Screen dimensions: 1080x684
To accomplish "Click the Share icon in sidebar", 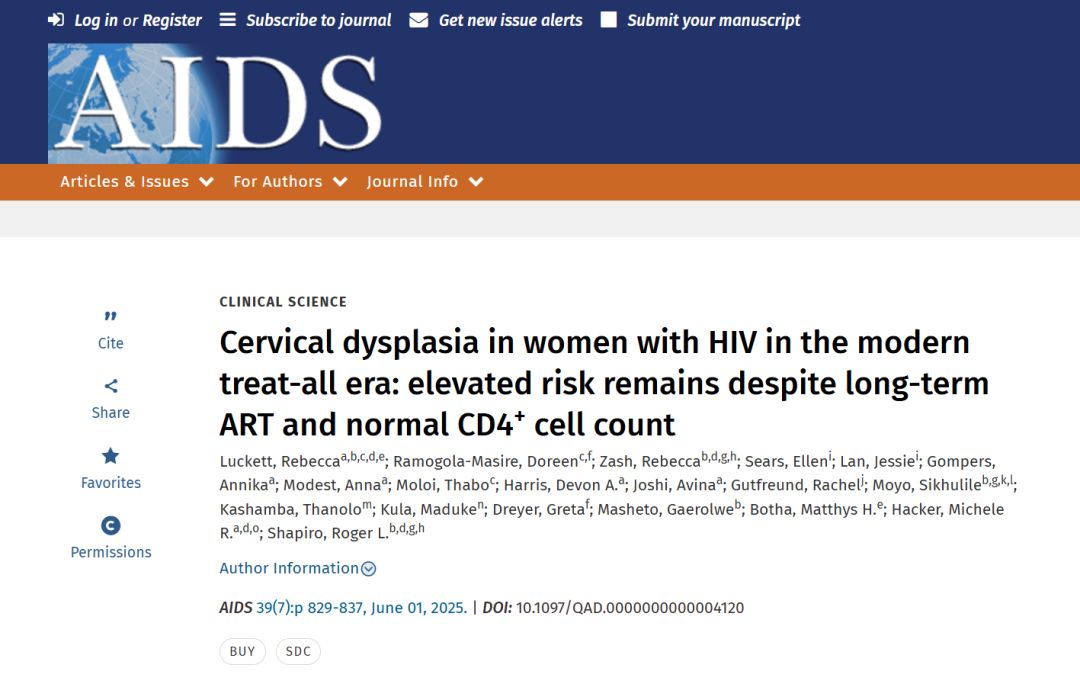I will coord(111,386).
